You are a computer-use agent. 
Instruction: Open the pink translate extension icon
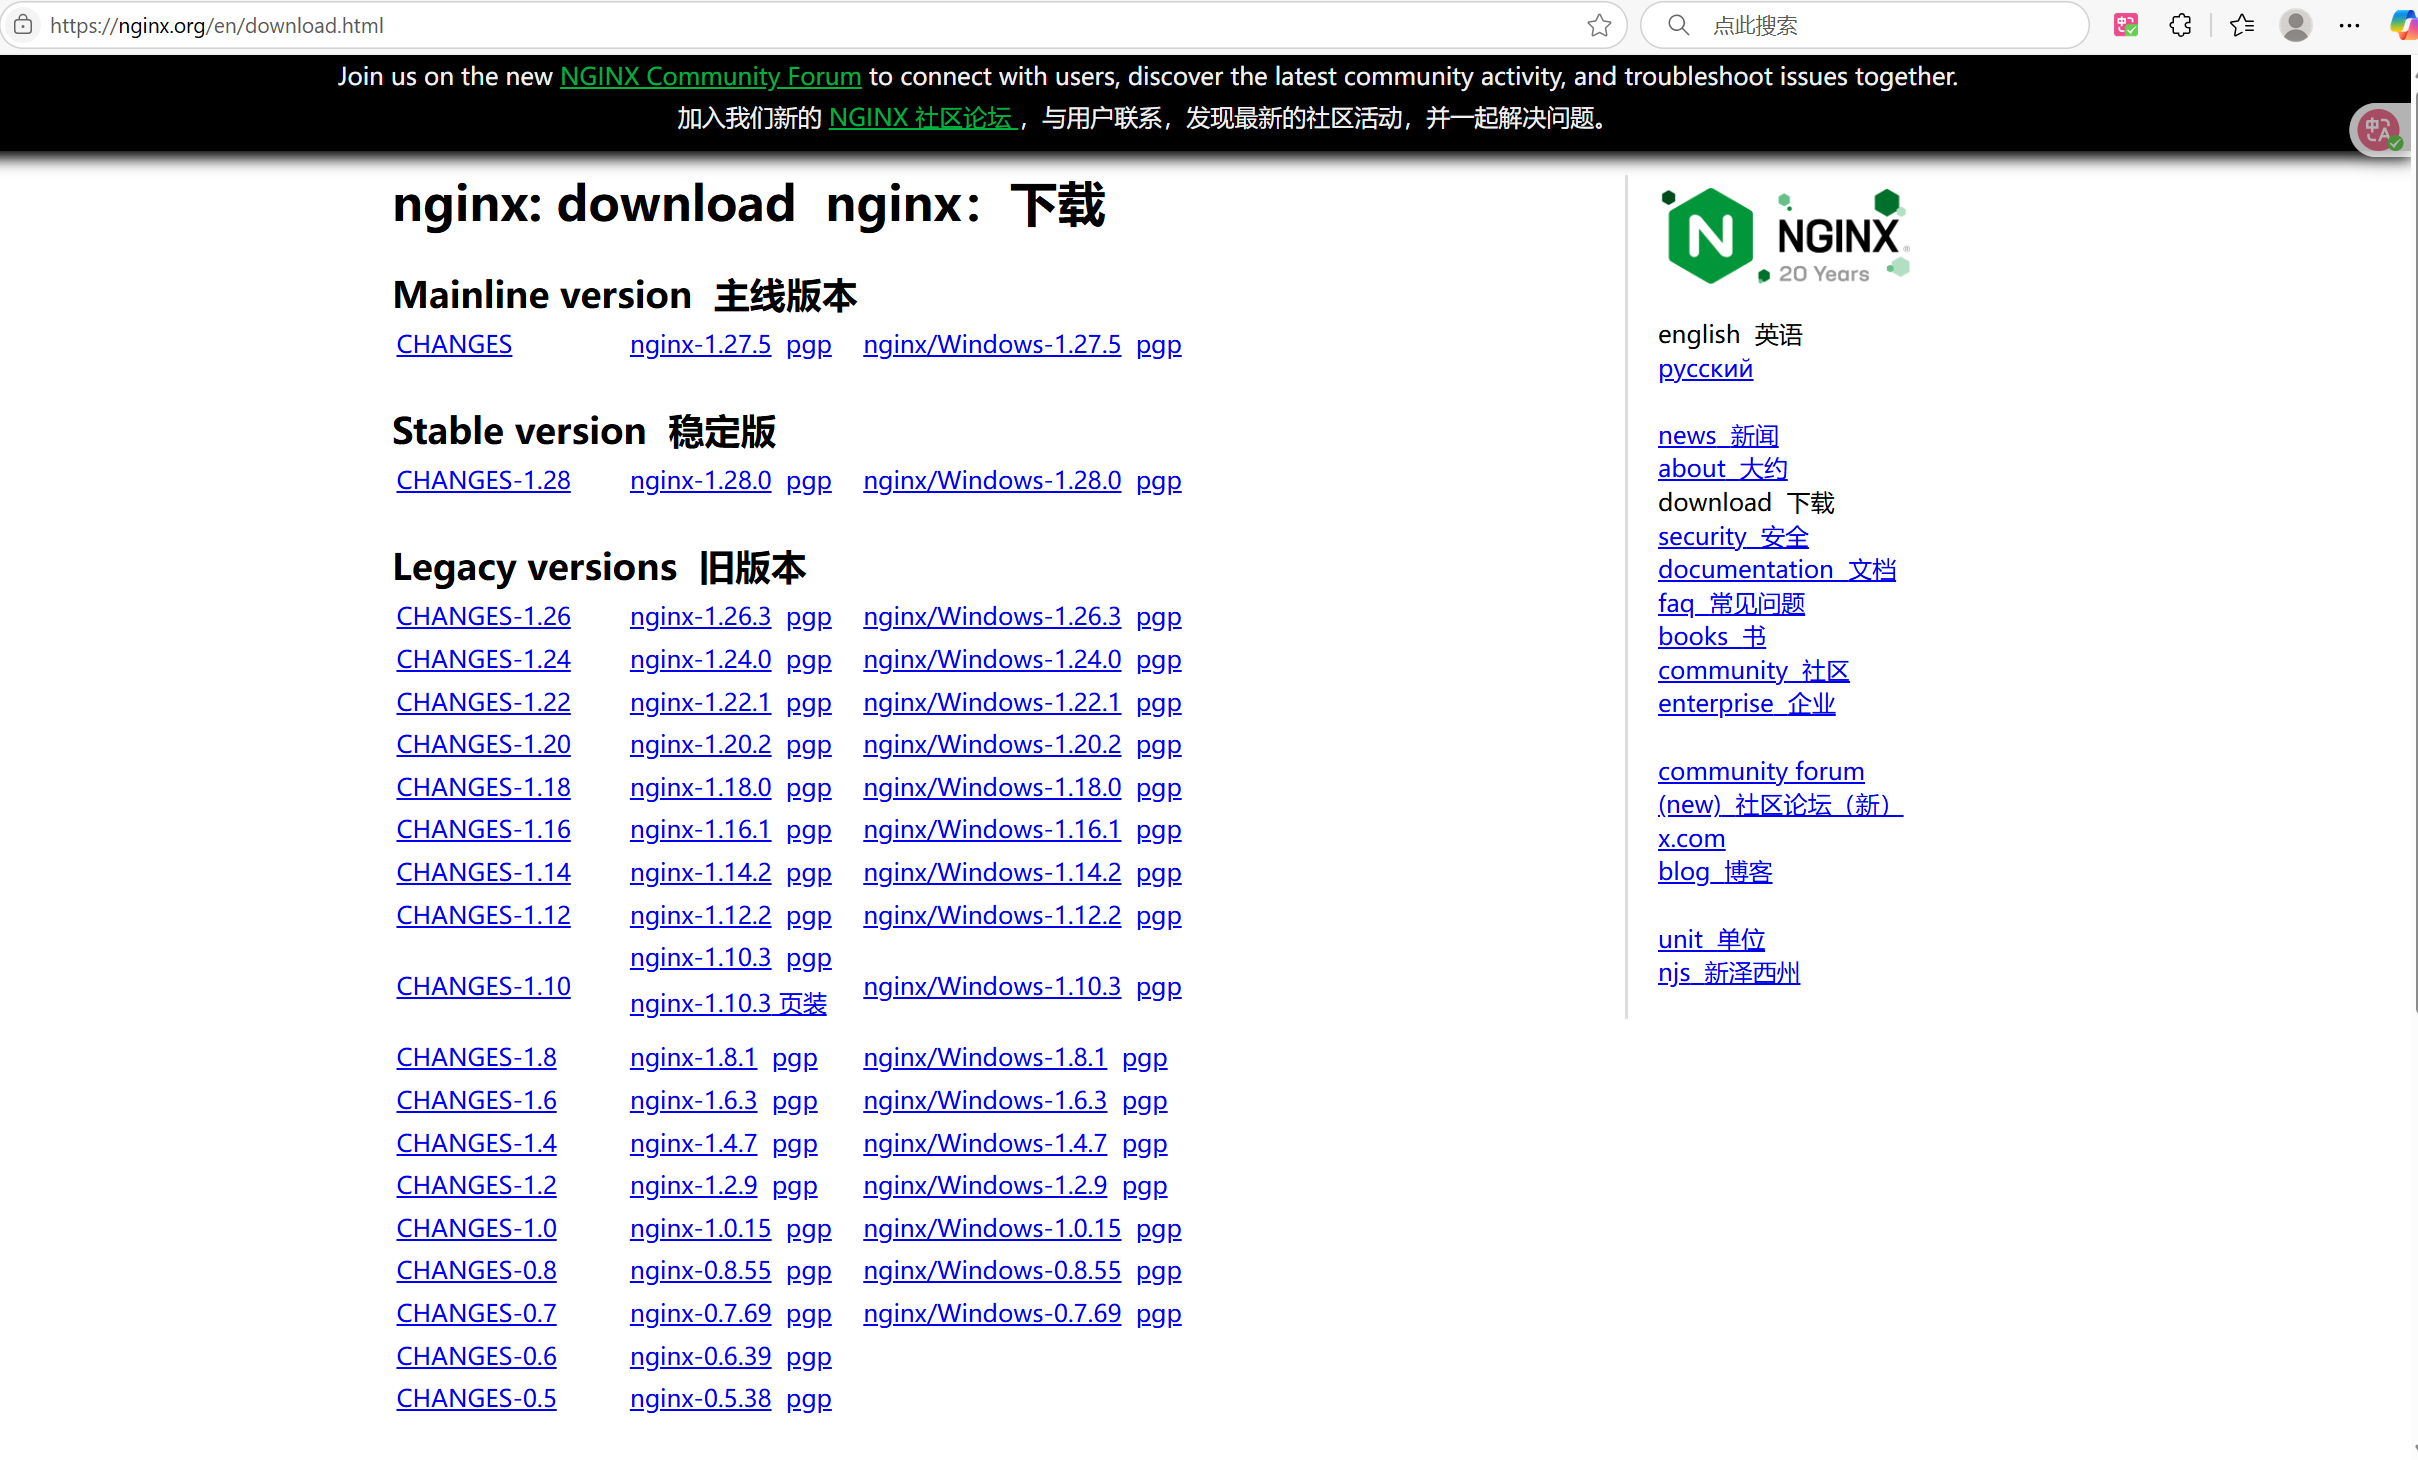pos(2126,25)
